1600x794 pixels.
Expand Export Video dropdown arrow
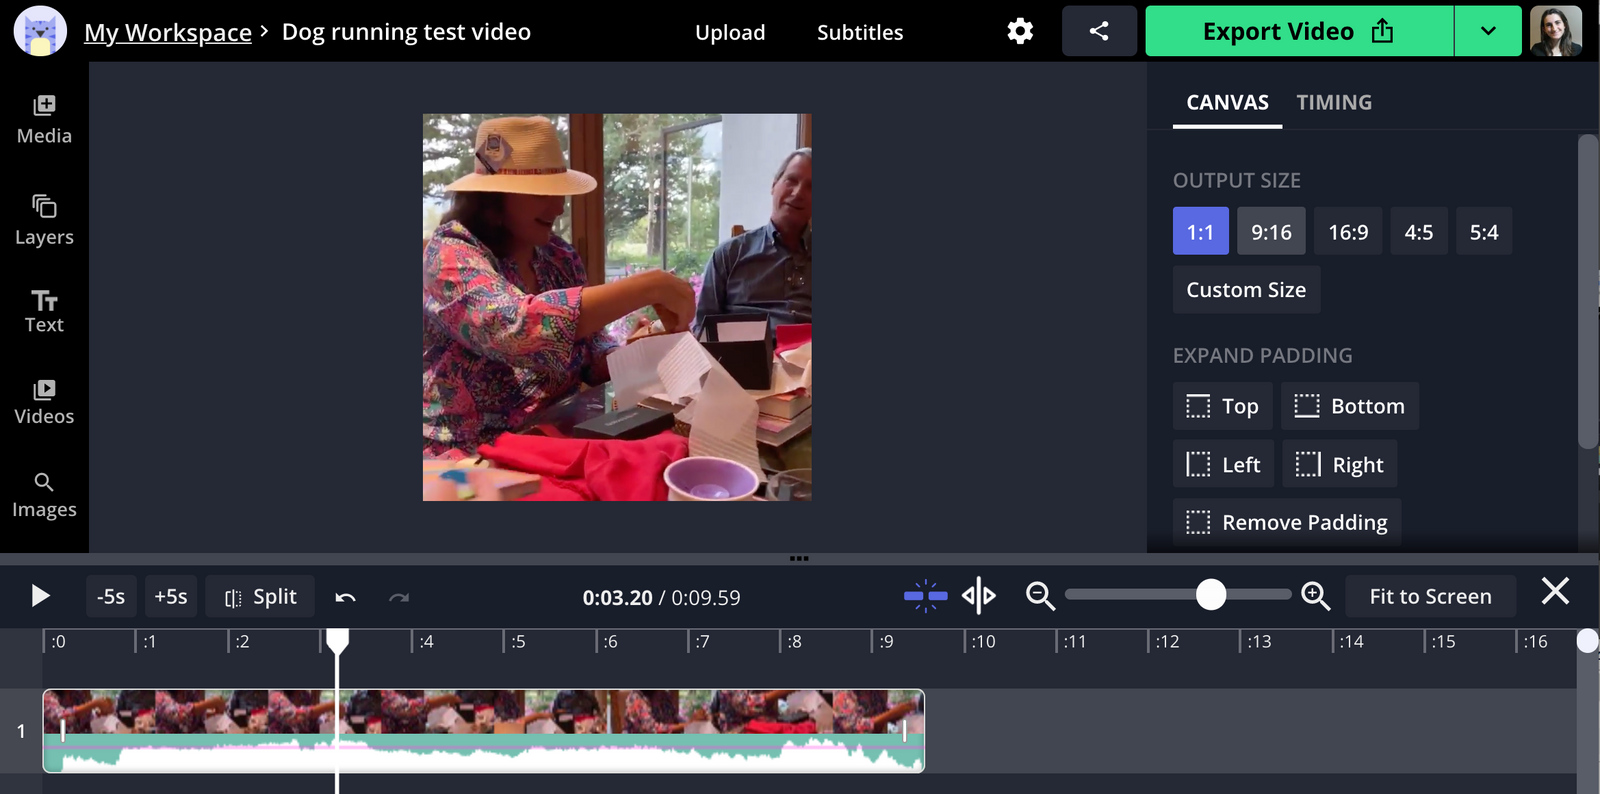coord(1488,31)
